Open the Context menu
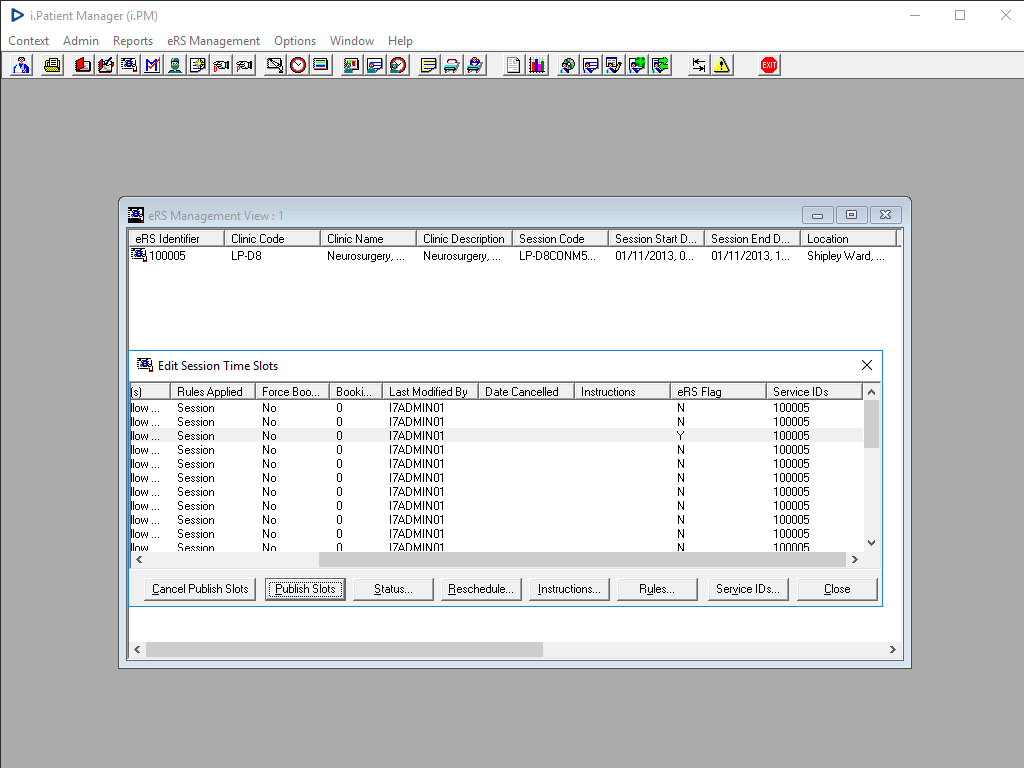The height and width of the screenshot is (768, 1024). 28,40
